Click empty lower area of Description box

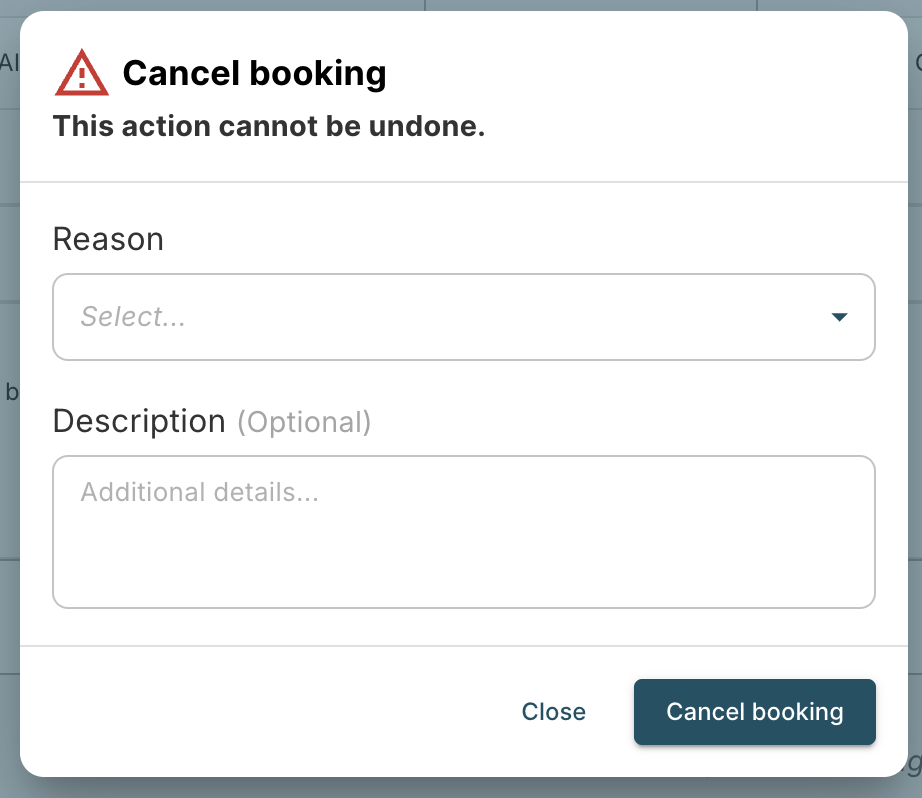[463, 565]
